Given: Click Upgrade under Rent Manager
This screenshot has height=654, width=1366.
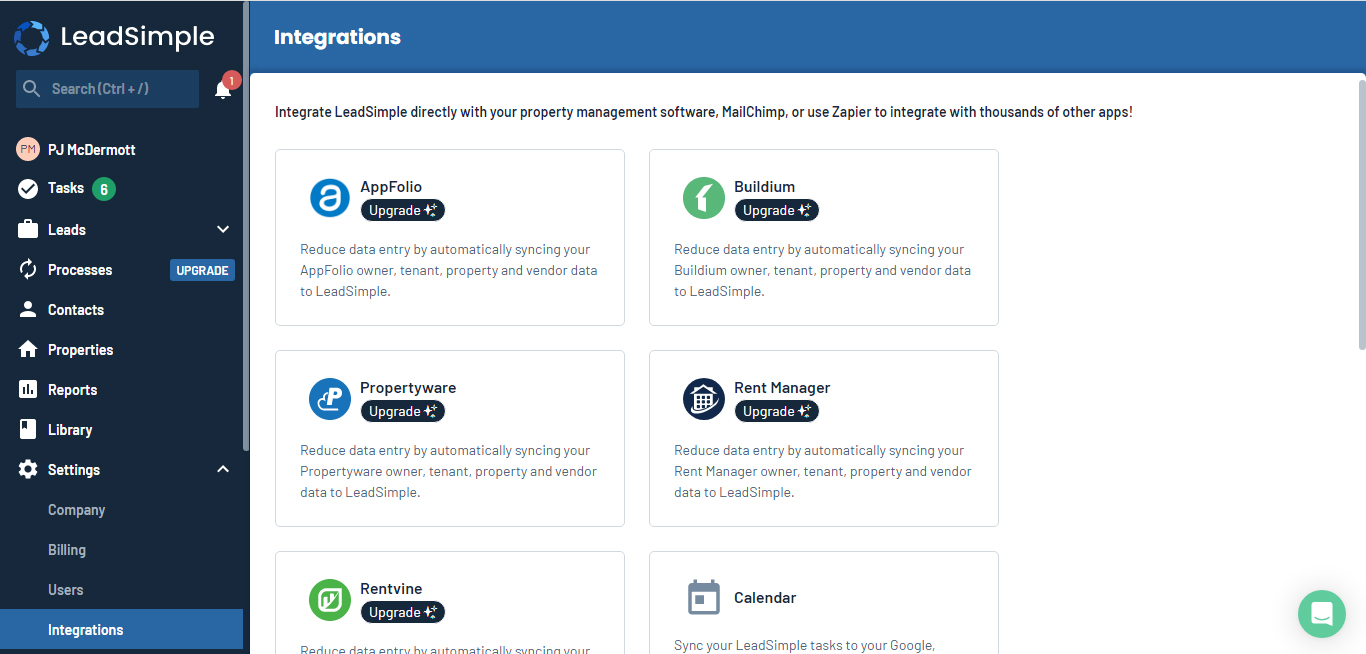Looking at the screenshot, I should 777,412.
